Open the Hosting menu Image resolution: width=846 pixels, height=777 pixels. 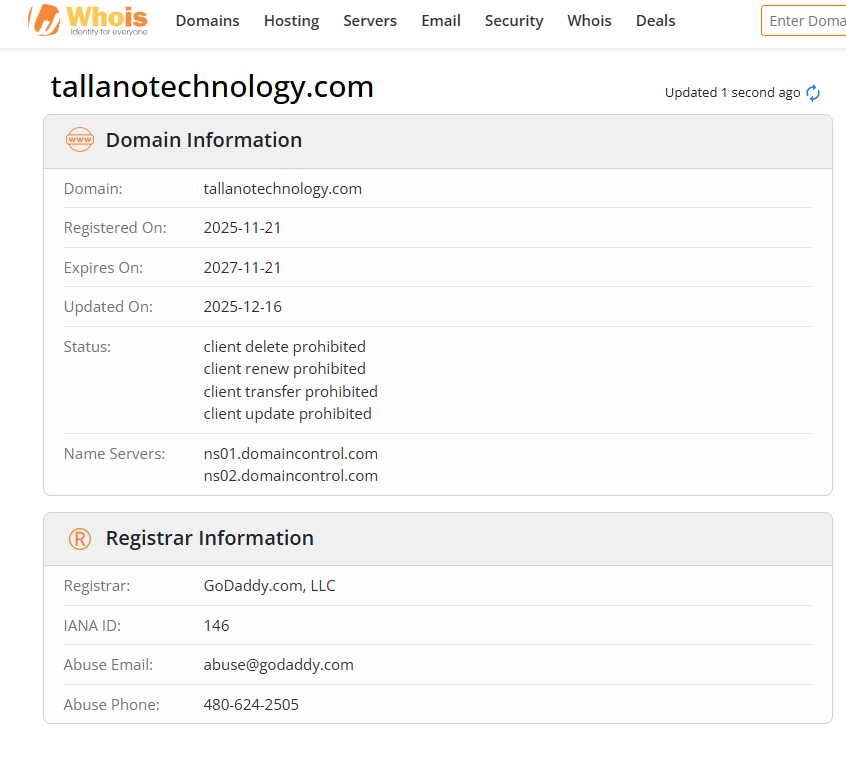(x=291, y=21)
